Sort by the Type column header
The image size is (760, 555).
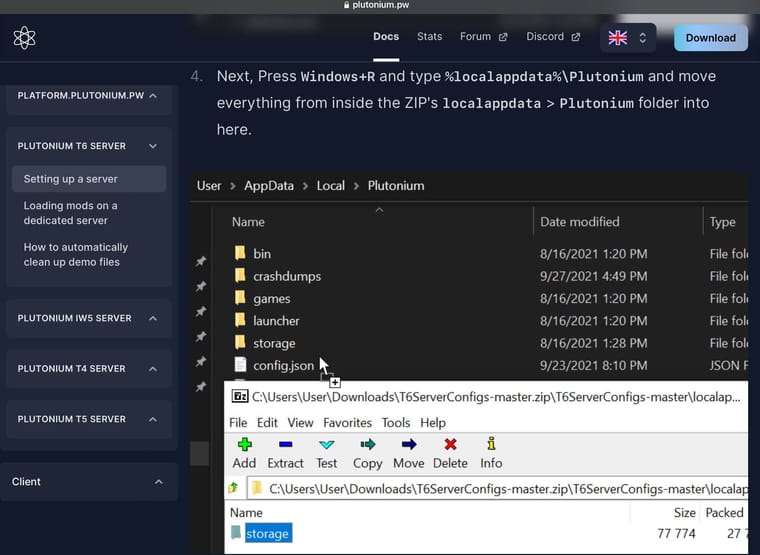point(722,222)
